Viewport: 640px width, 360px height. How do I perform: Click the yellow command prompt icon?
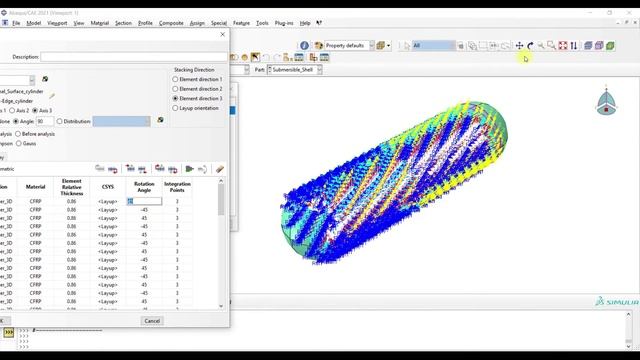[x=9, y=333]
